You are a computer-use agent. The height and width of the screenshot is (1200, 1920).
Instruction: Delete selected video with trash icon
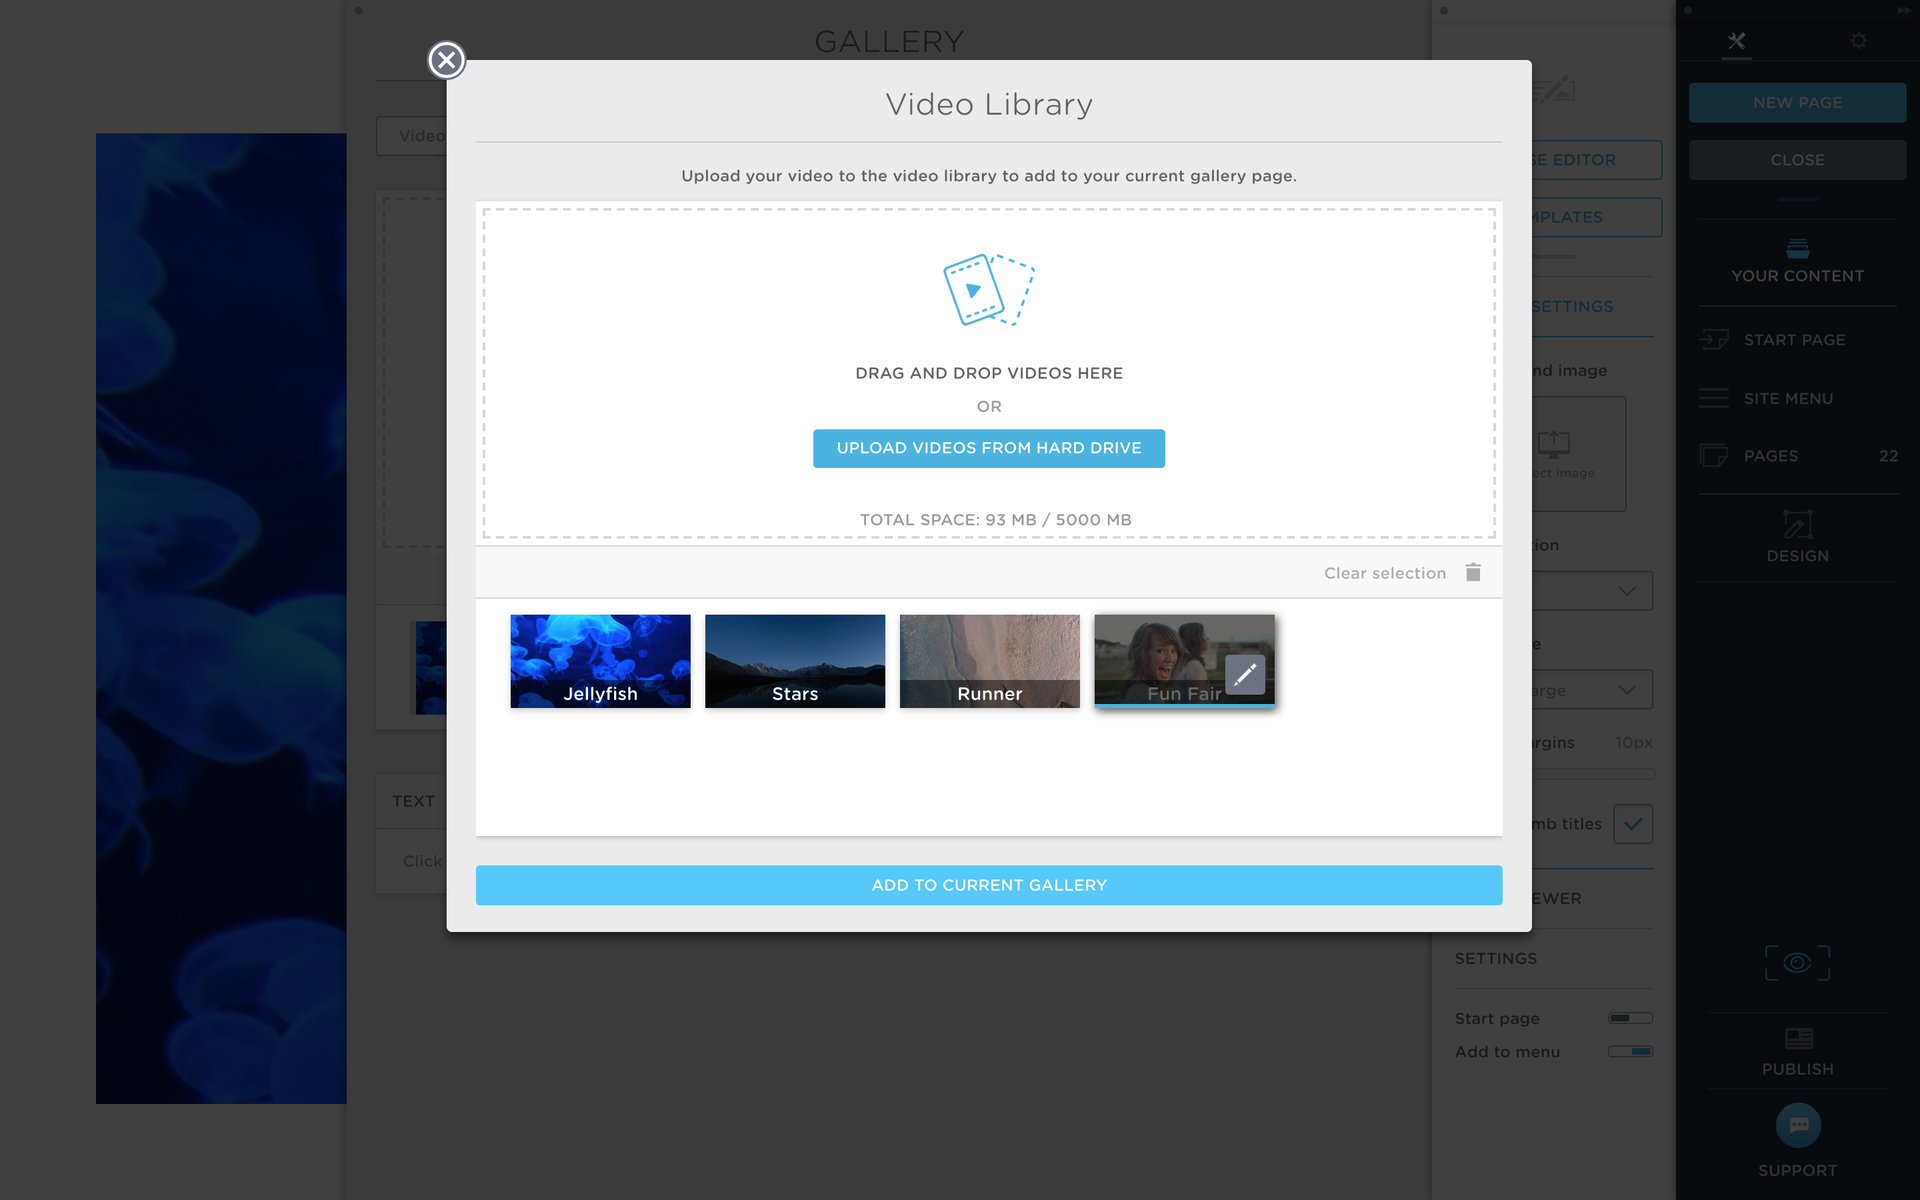click(x=1472, y=572)
